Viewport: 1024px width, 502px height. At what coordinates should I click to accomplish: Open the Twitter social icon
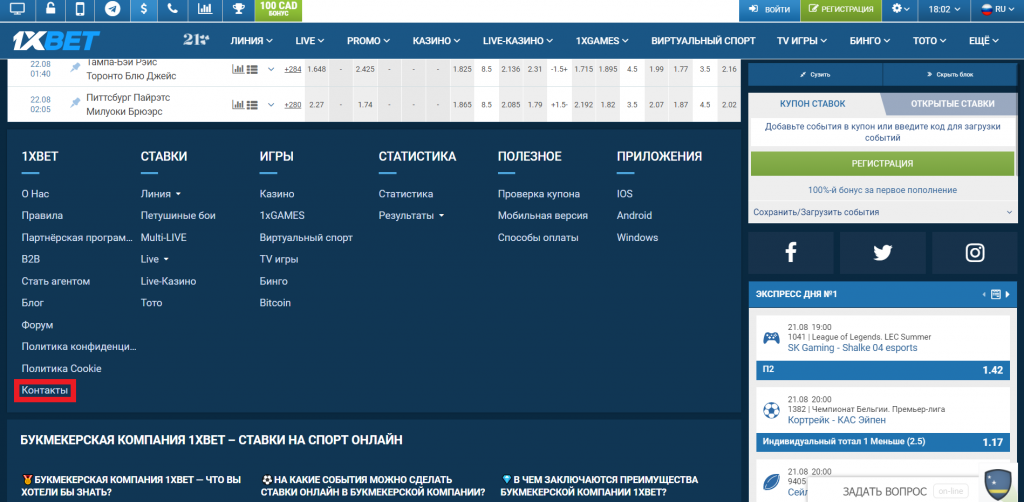coord(882,253)
